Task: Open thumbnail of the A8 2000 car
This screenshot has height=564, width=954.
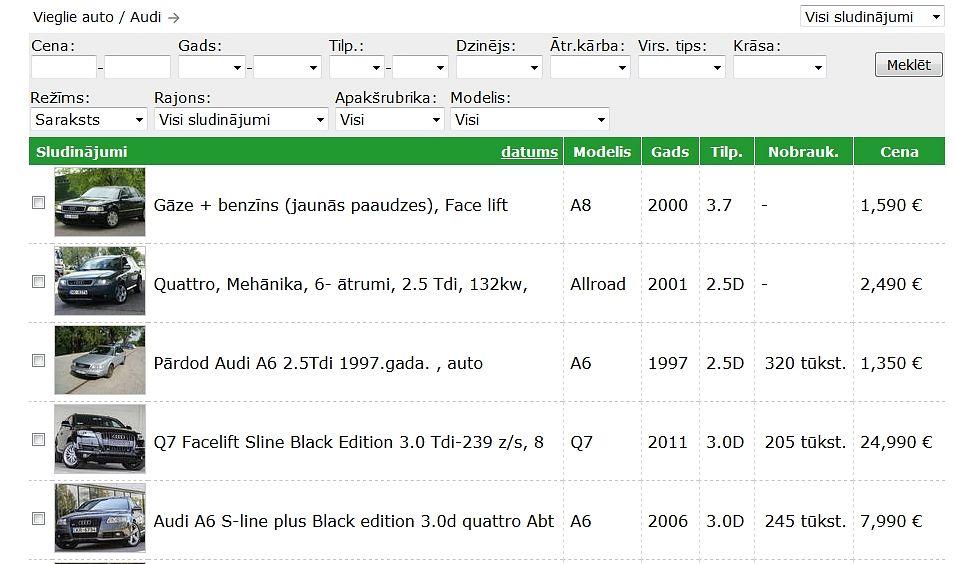Action: [100, 202]
